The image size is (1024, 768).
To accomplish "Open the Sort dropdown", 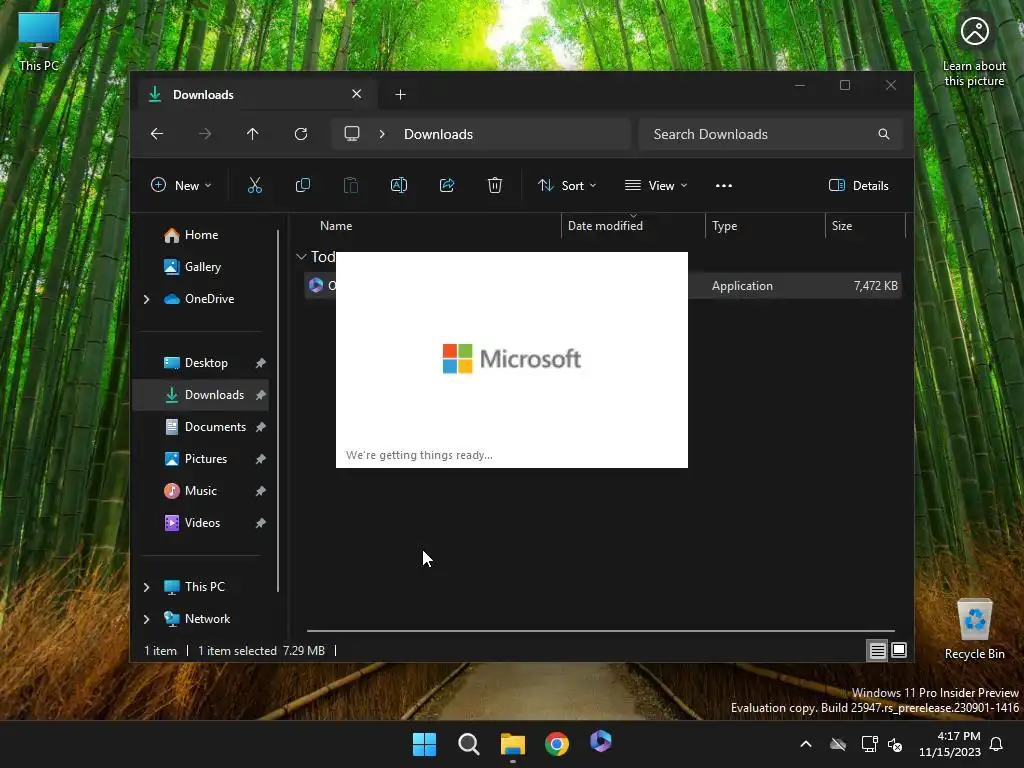I will click(567, 185).
